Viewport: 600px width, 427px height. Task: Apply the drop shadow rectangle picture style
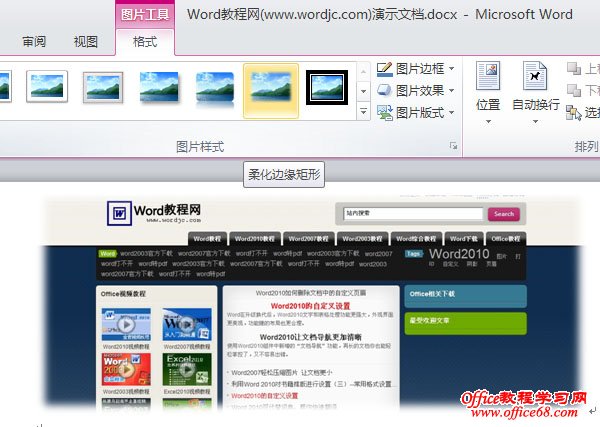click(159, 87)
